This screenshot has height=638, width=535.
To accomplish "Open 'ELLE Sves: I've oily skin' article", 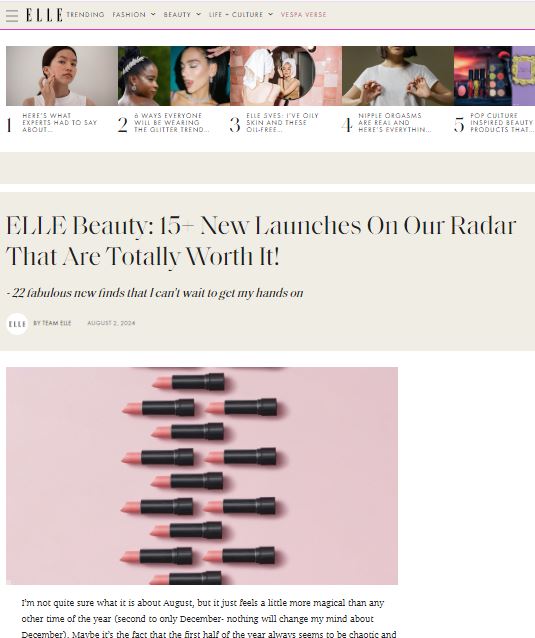I will coord(282,122).
